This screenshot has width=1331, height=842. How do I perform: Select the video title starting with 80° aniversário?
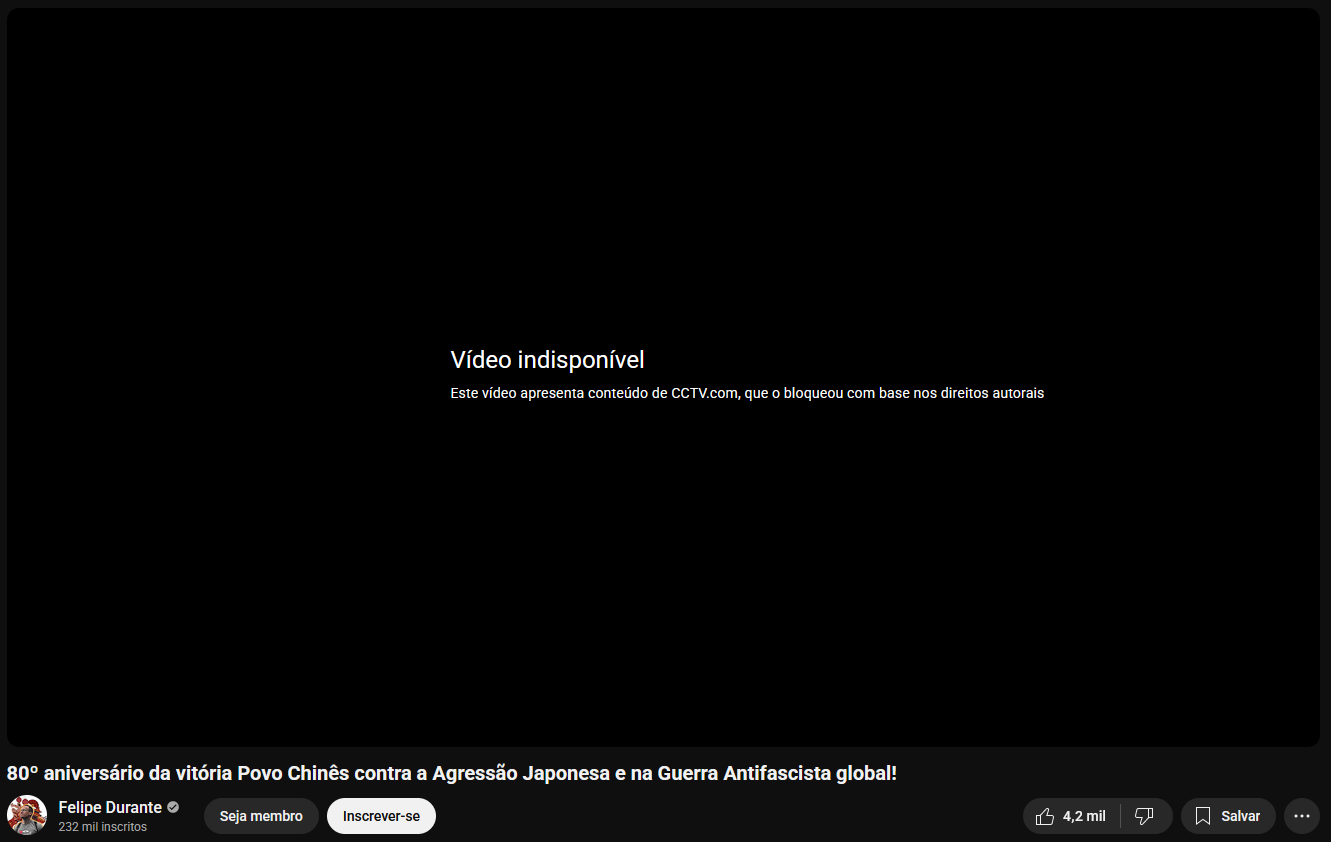(x=452, y=773)
